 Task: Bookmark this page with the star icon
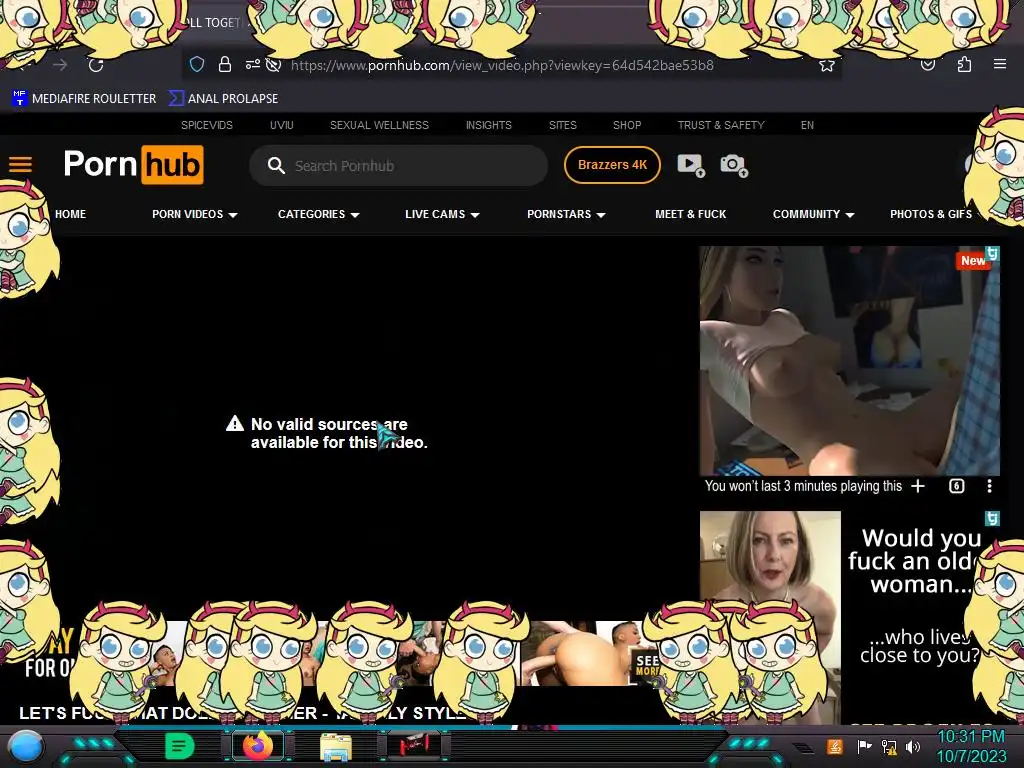(x=827, y=65)
